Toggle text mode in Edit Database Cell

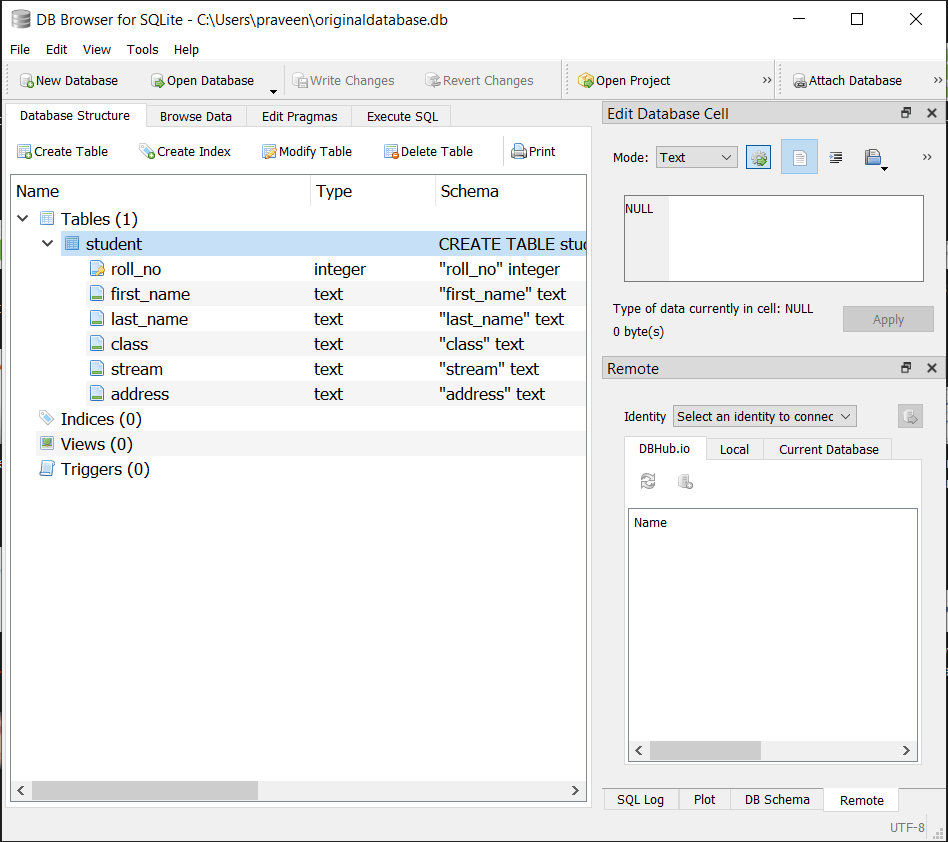(x=799, y=157)
